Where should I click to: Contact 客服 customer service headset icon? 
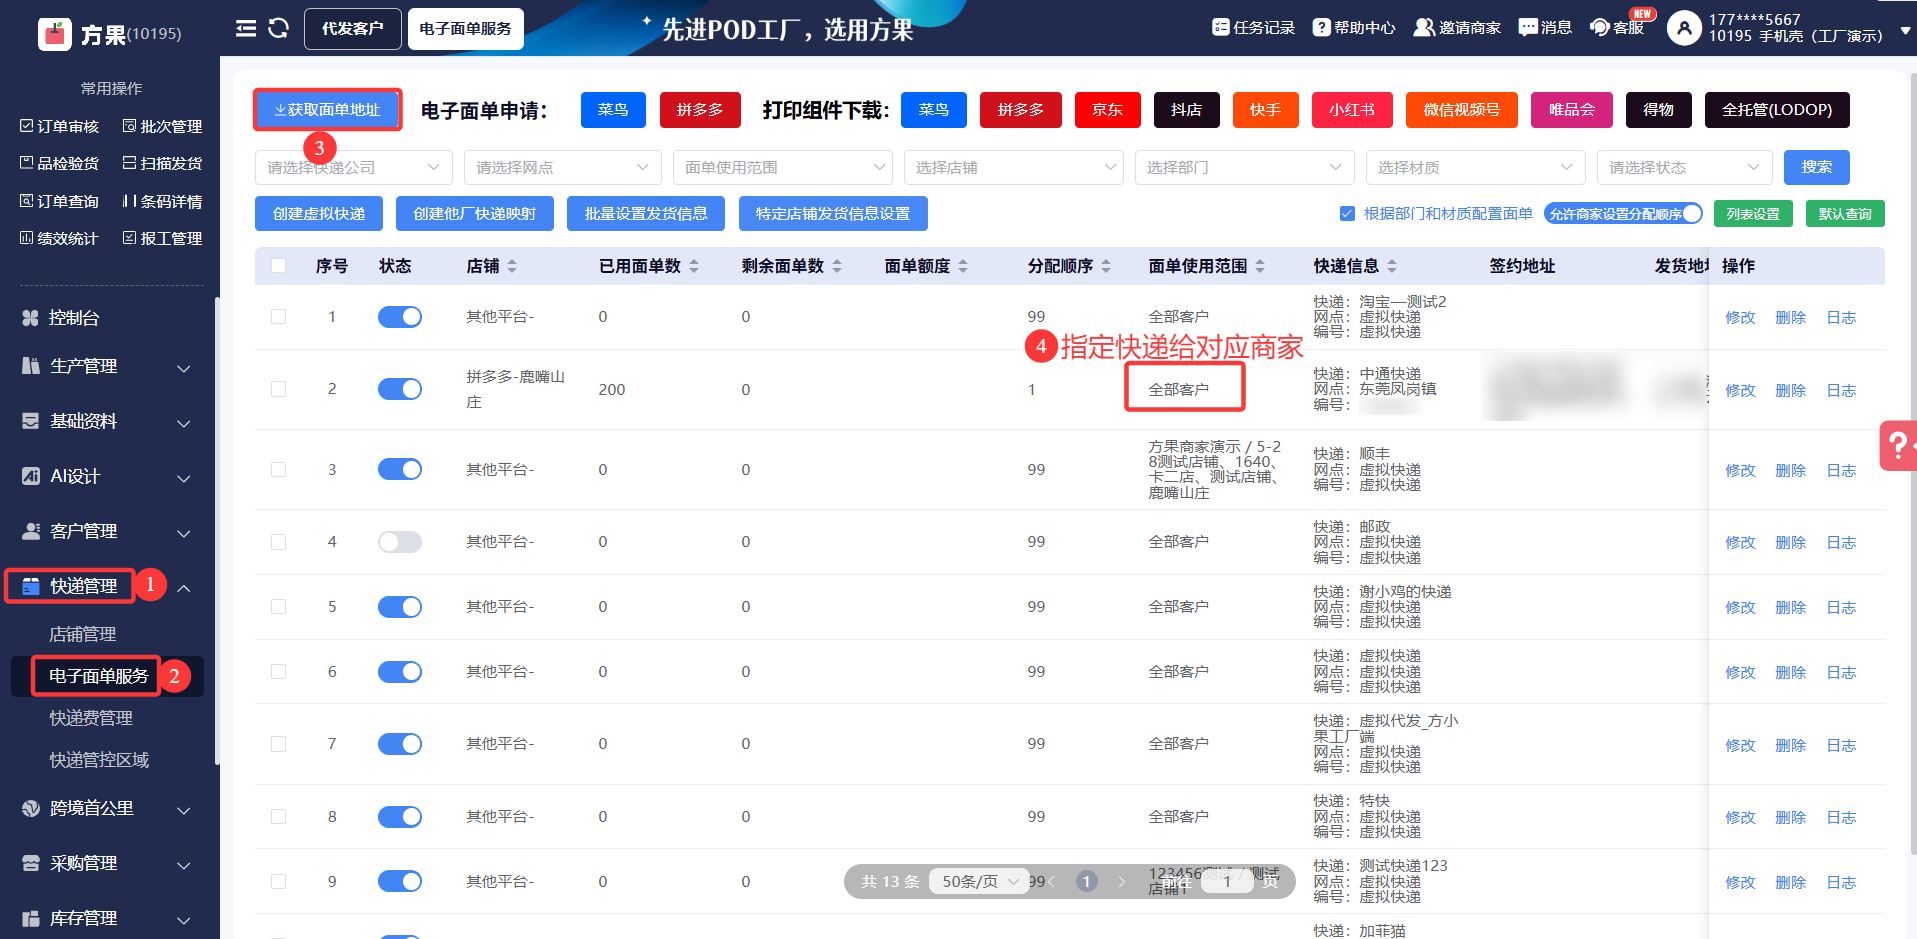[1600, 27]
